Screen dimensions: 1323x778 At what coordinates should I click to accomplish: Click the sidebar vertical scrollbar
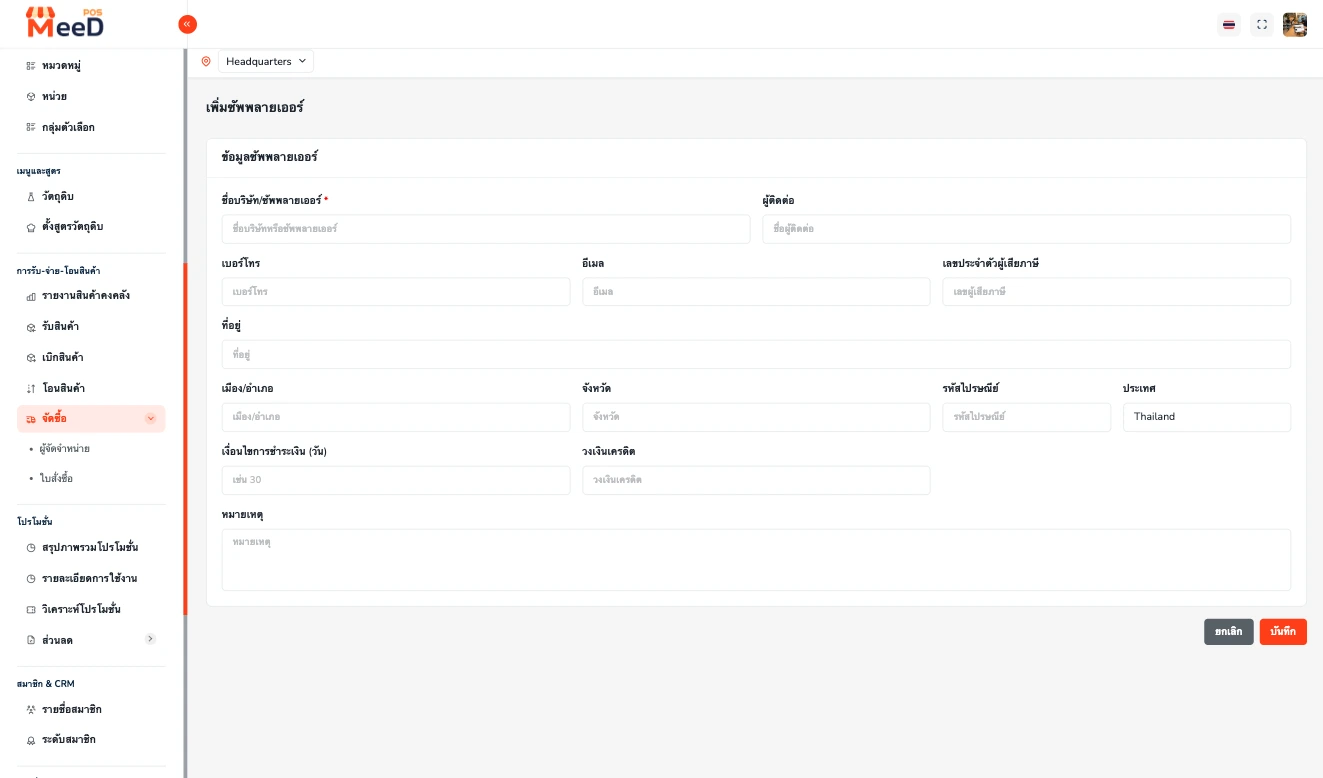click(x=185, y=438)
